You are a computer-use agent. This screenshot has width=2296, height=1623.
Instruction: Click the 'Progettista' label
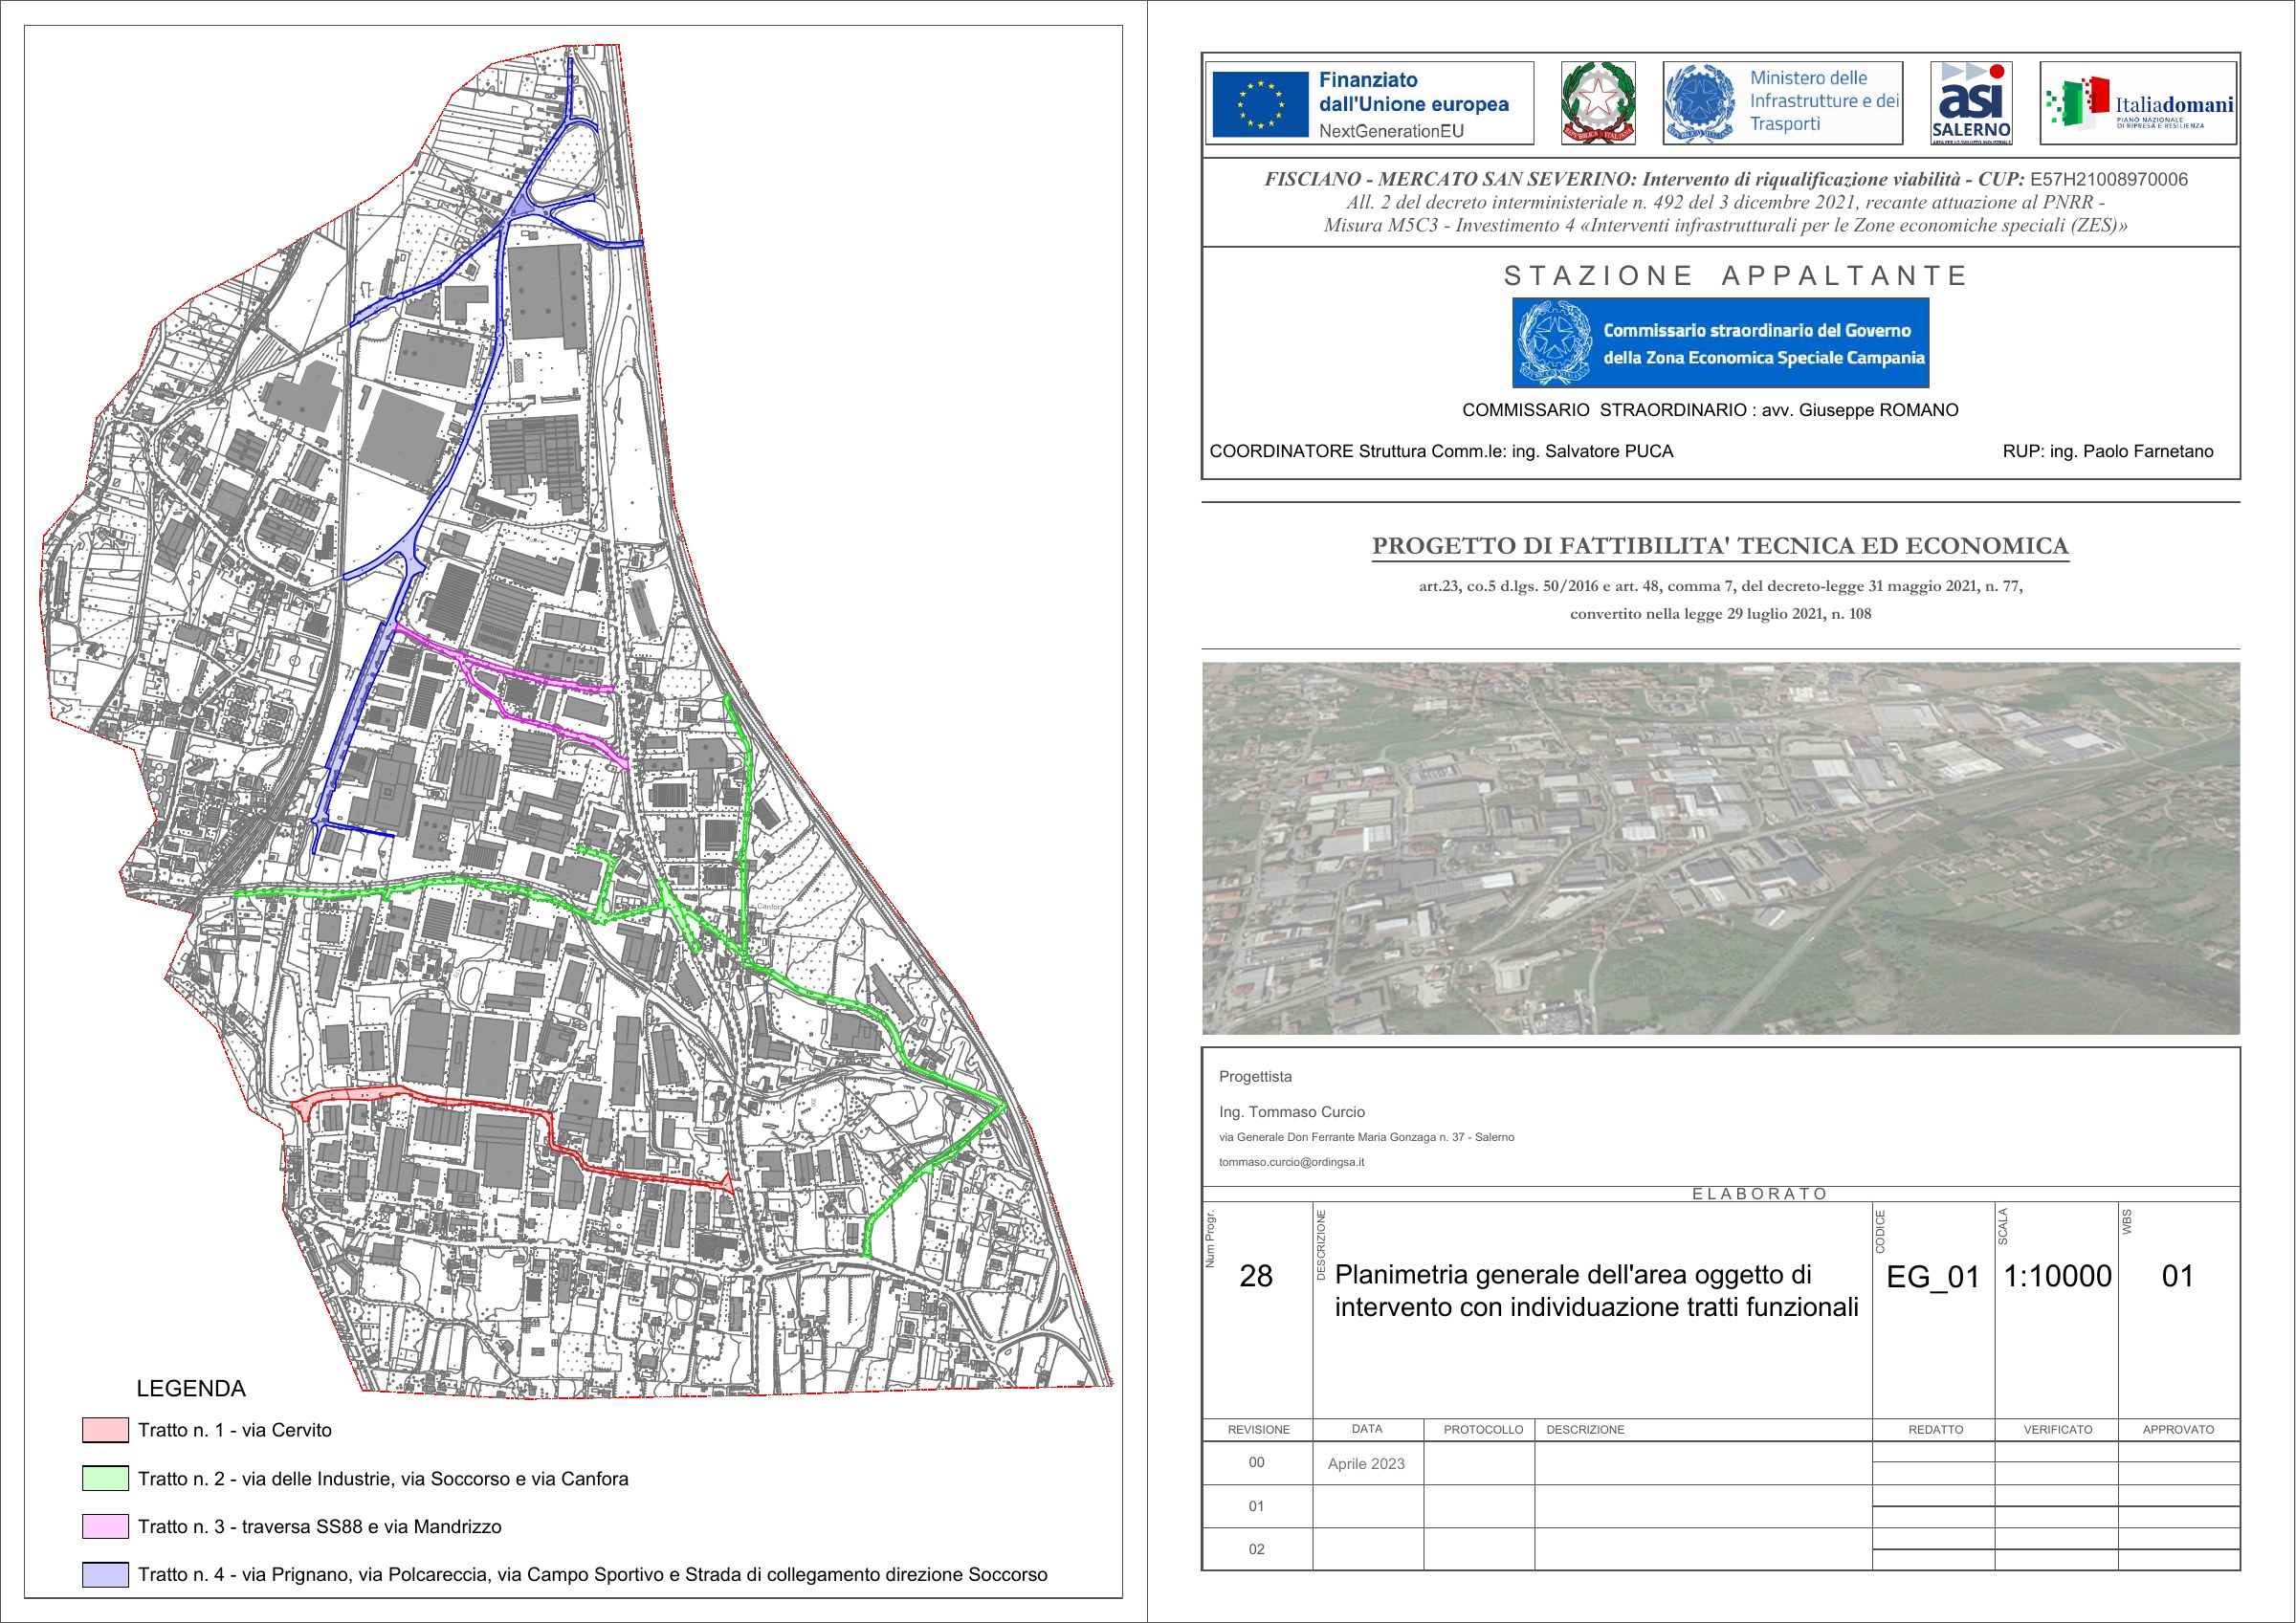[1255, 1077]
